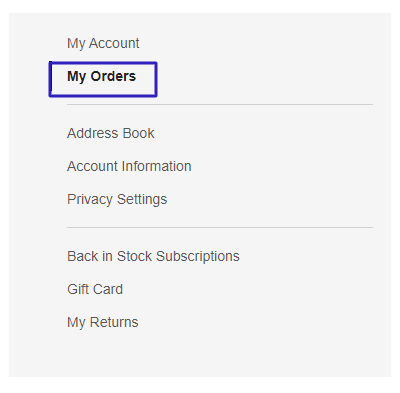Select Gift Card menu entry
This screenshot has width=400, height=393.
(95, 289)
